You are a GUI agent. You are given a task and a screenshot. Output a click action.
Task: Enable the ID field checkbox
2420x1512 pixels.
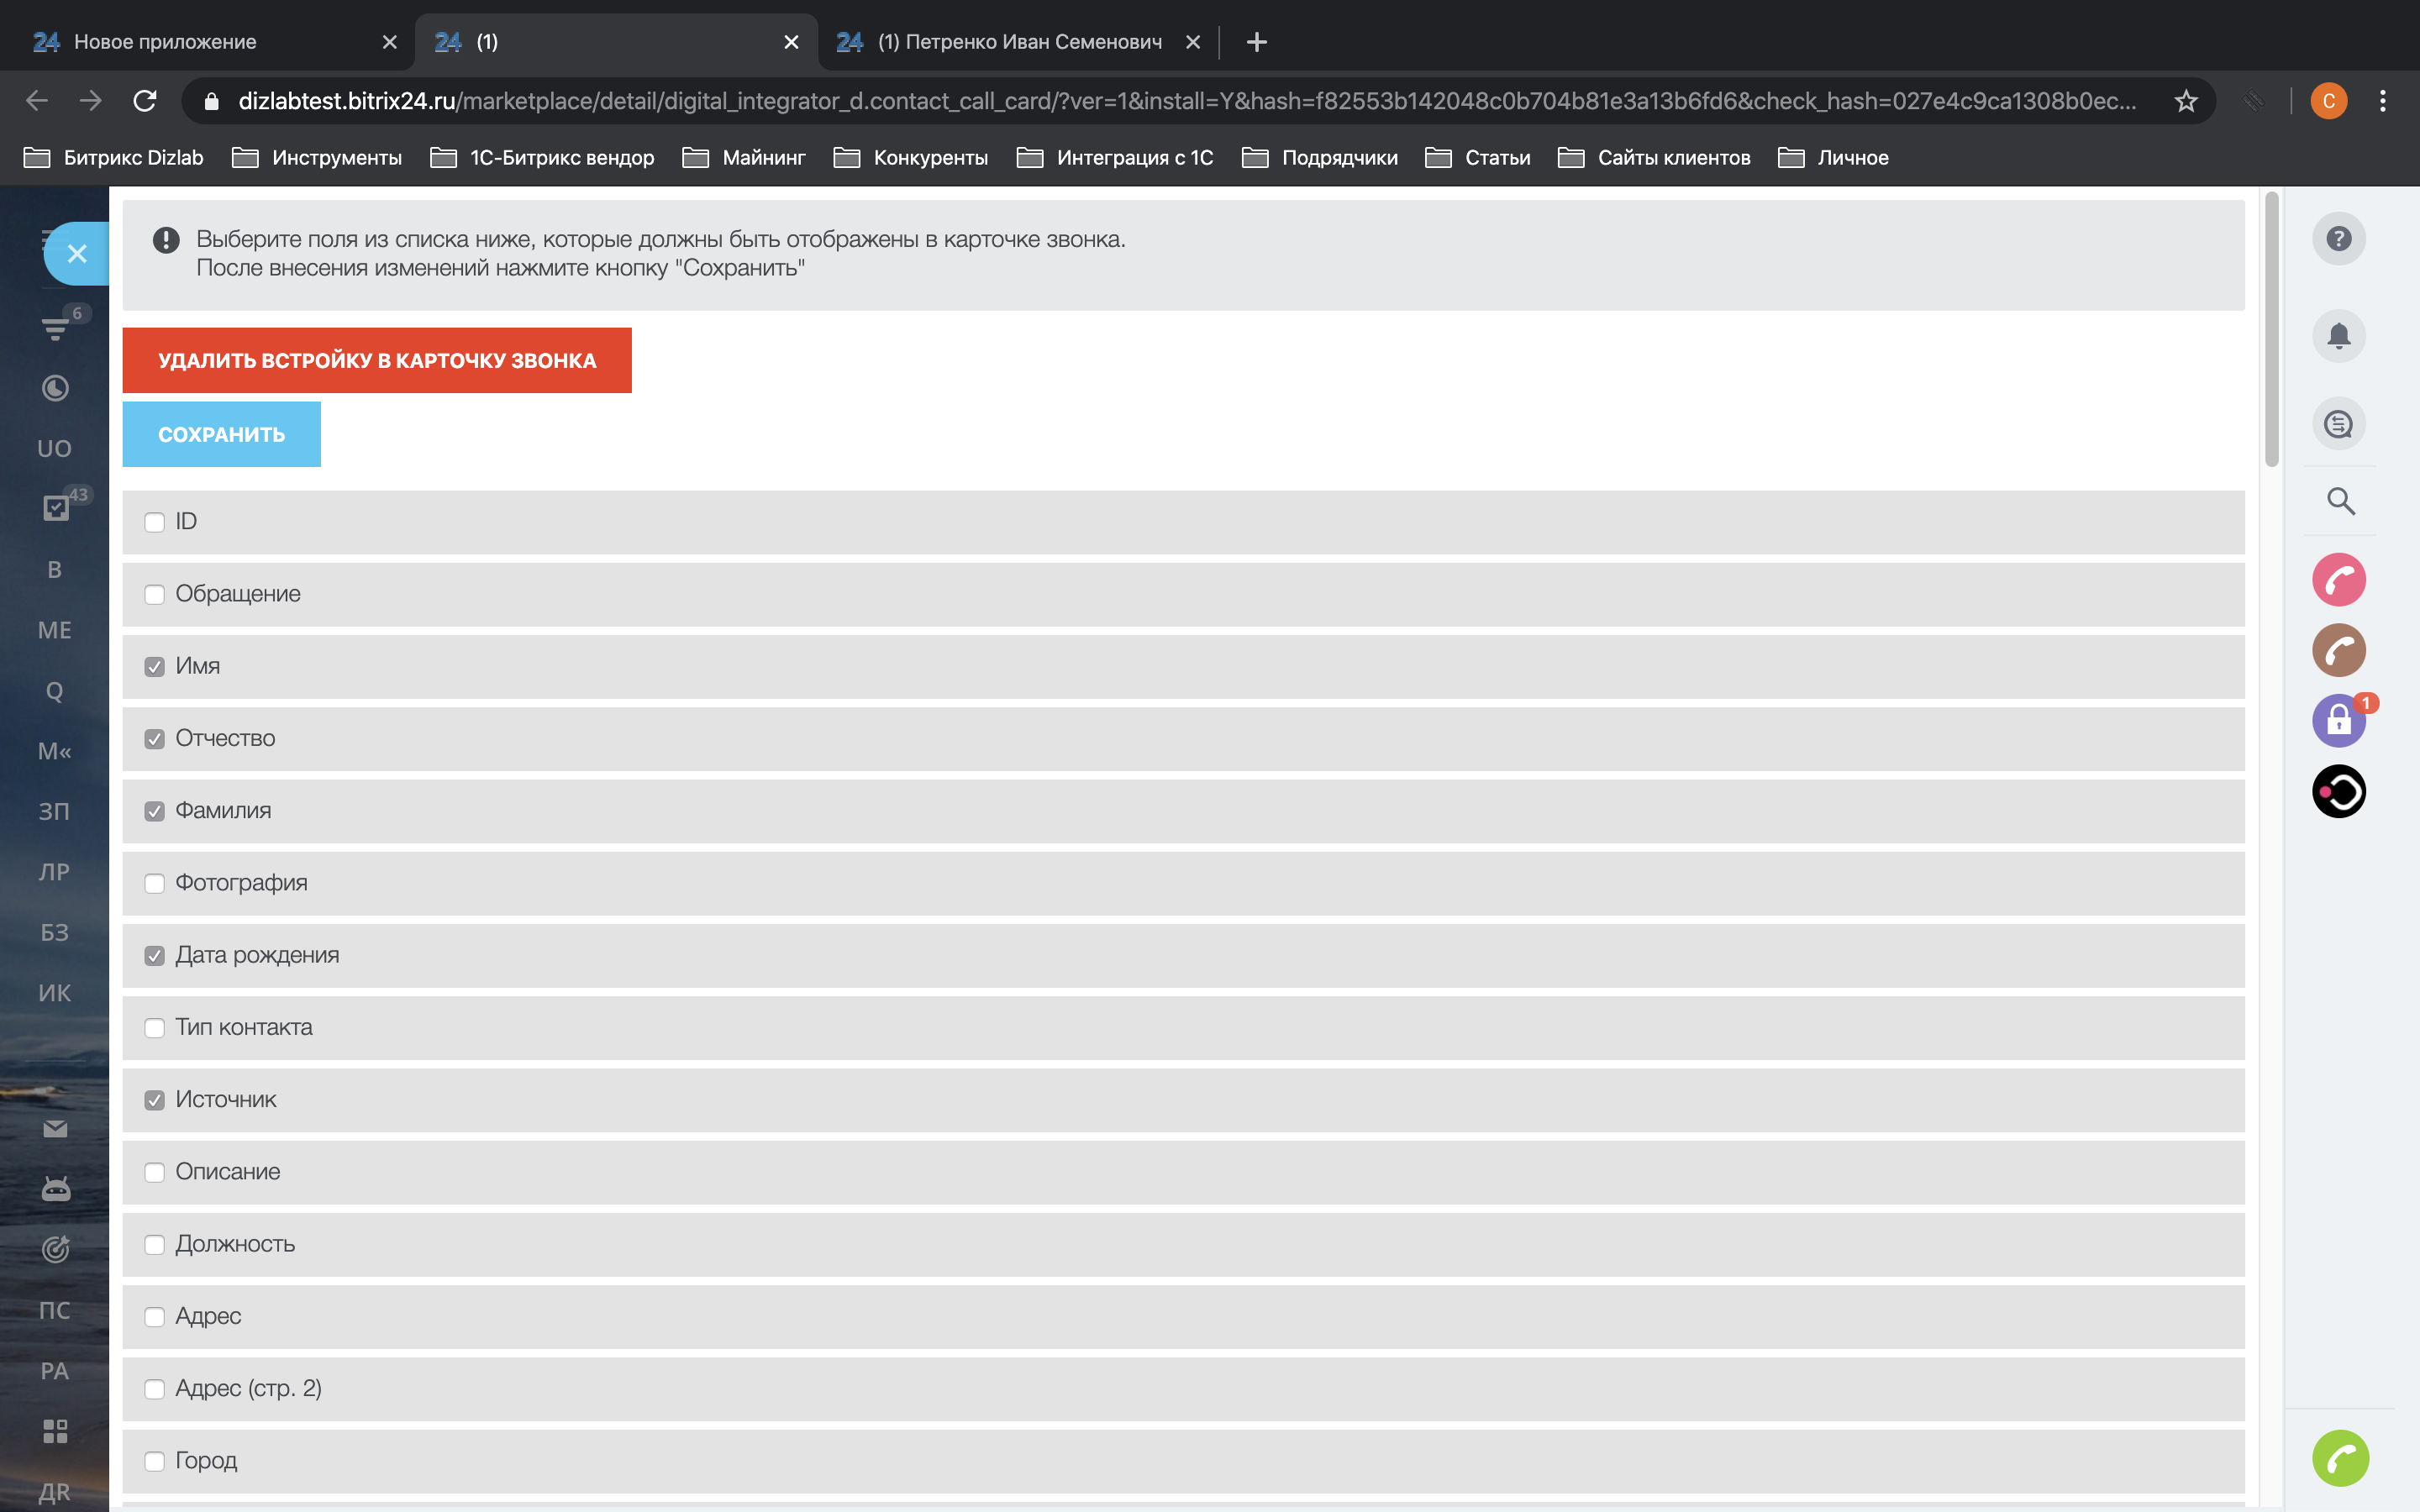point(154,522)
